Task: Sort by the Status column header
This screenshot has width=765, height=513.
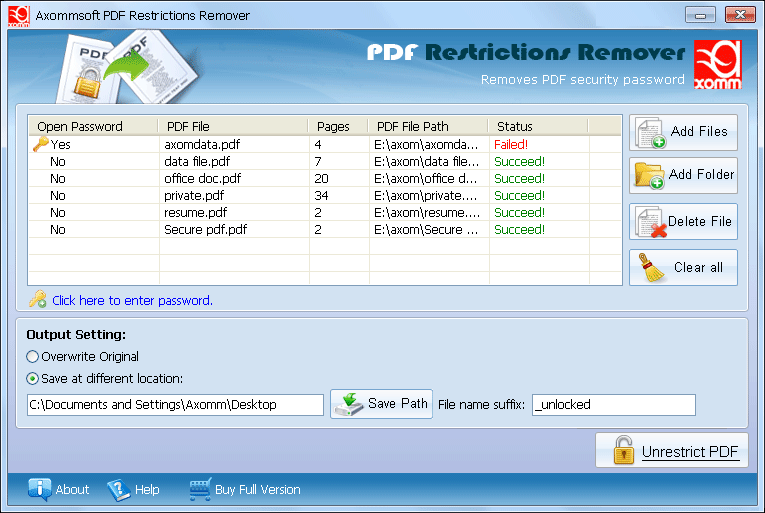Action: pyautogui.click(x=538, y=126)
